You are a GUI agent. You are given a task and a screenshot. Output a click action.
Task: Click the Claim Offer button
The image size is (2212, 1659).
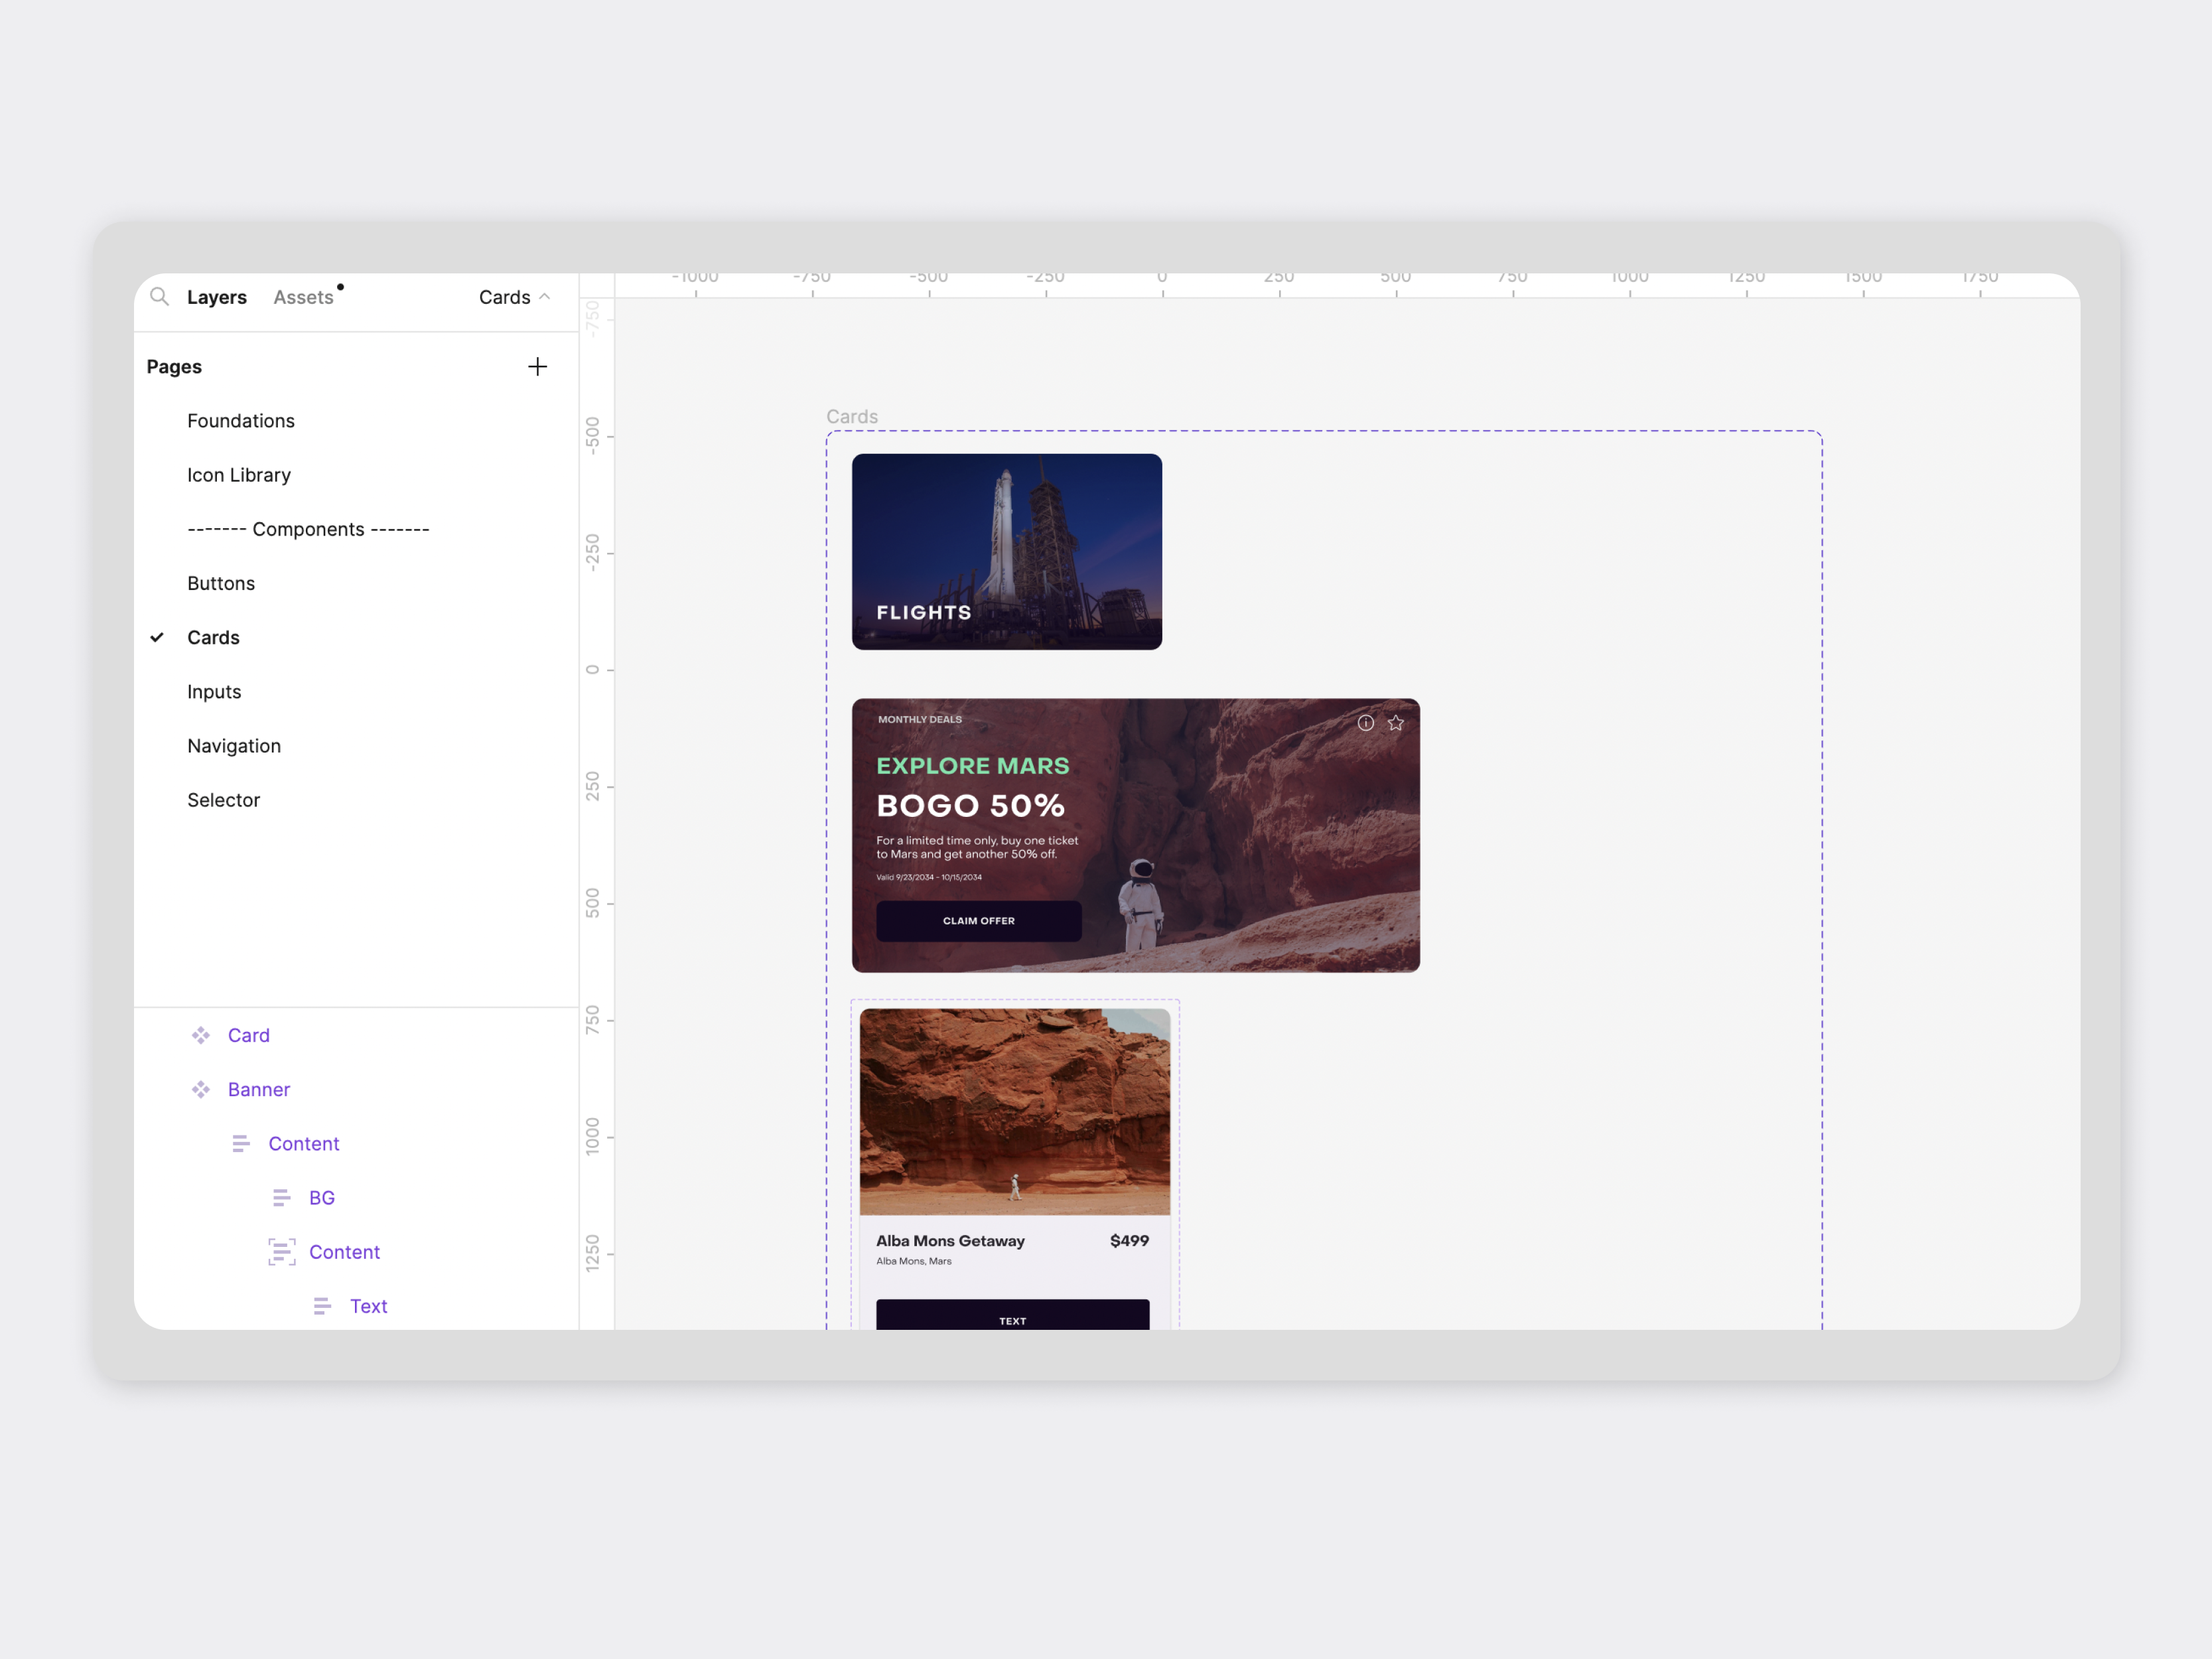pyautogui.click(x=978, y=921)
